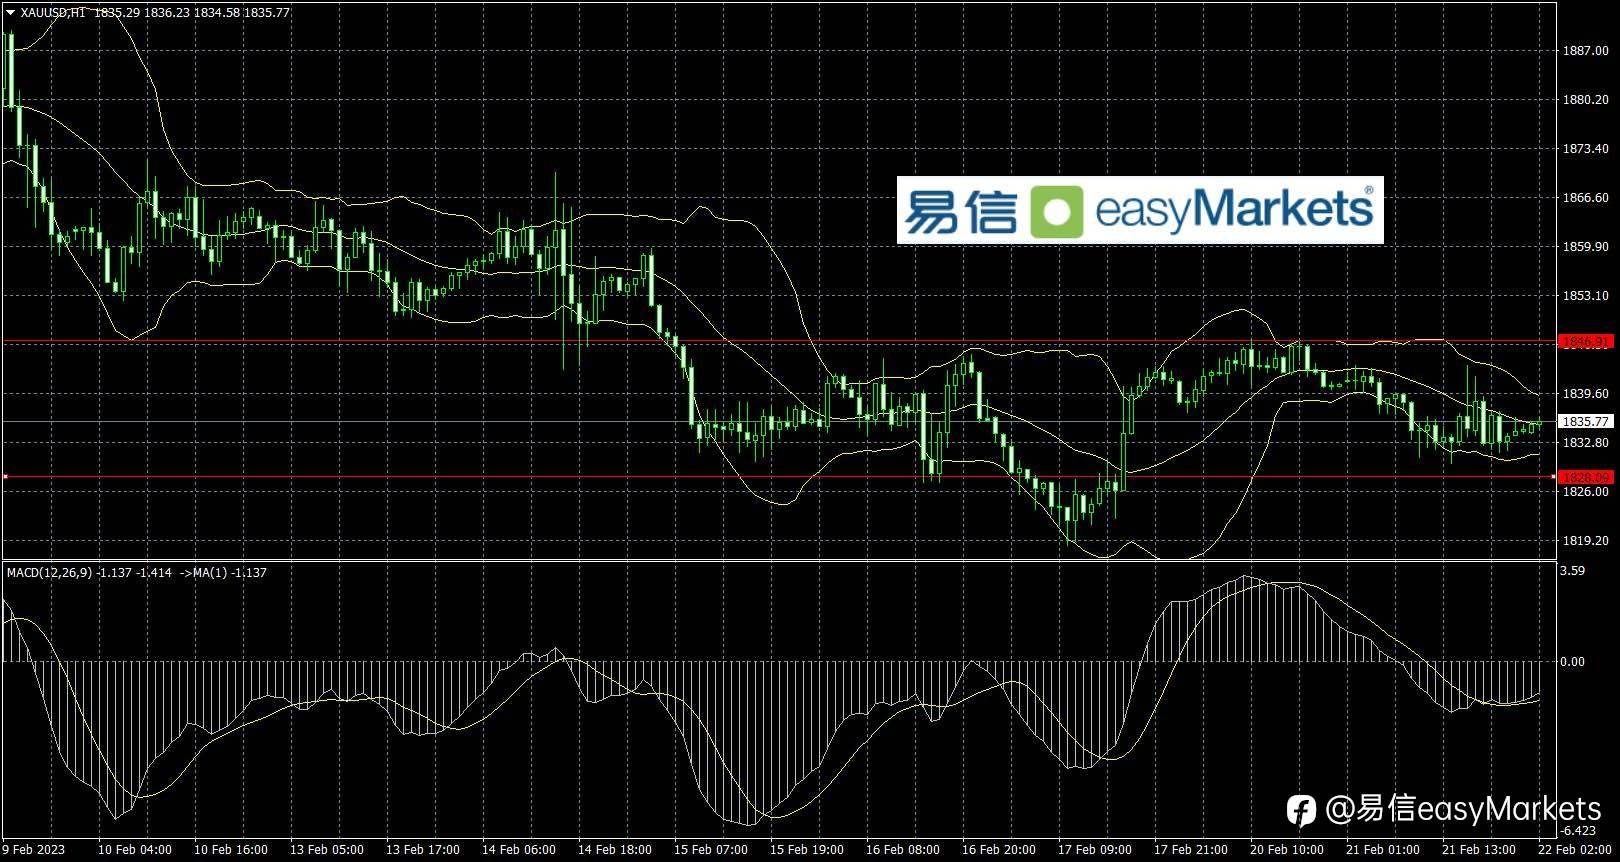
Task: Select the upper red horizontal line at 1846.91
Action: tap(780, 341)
